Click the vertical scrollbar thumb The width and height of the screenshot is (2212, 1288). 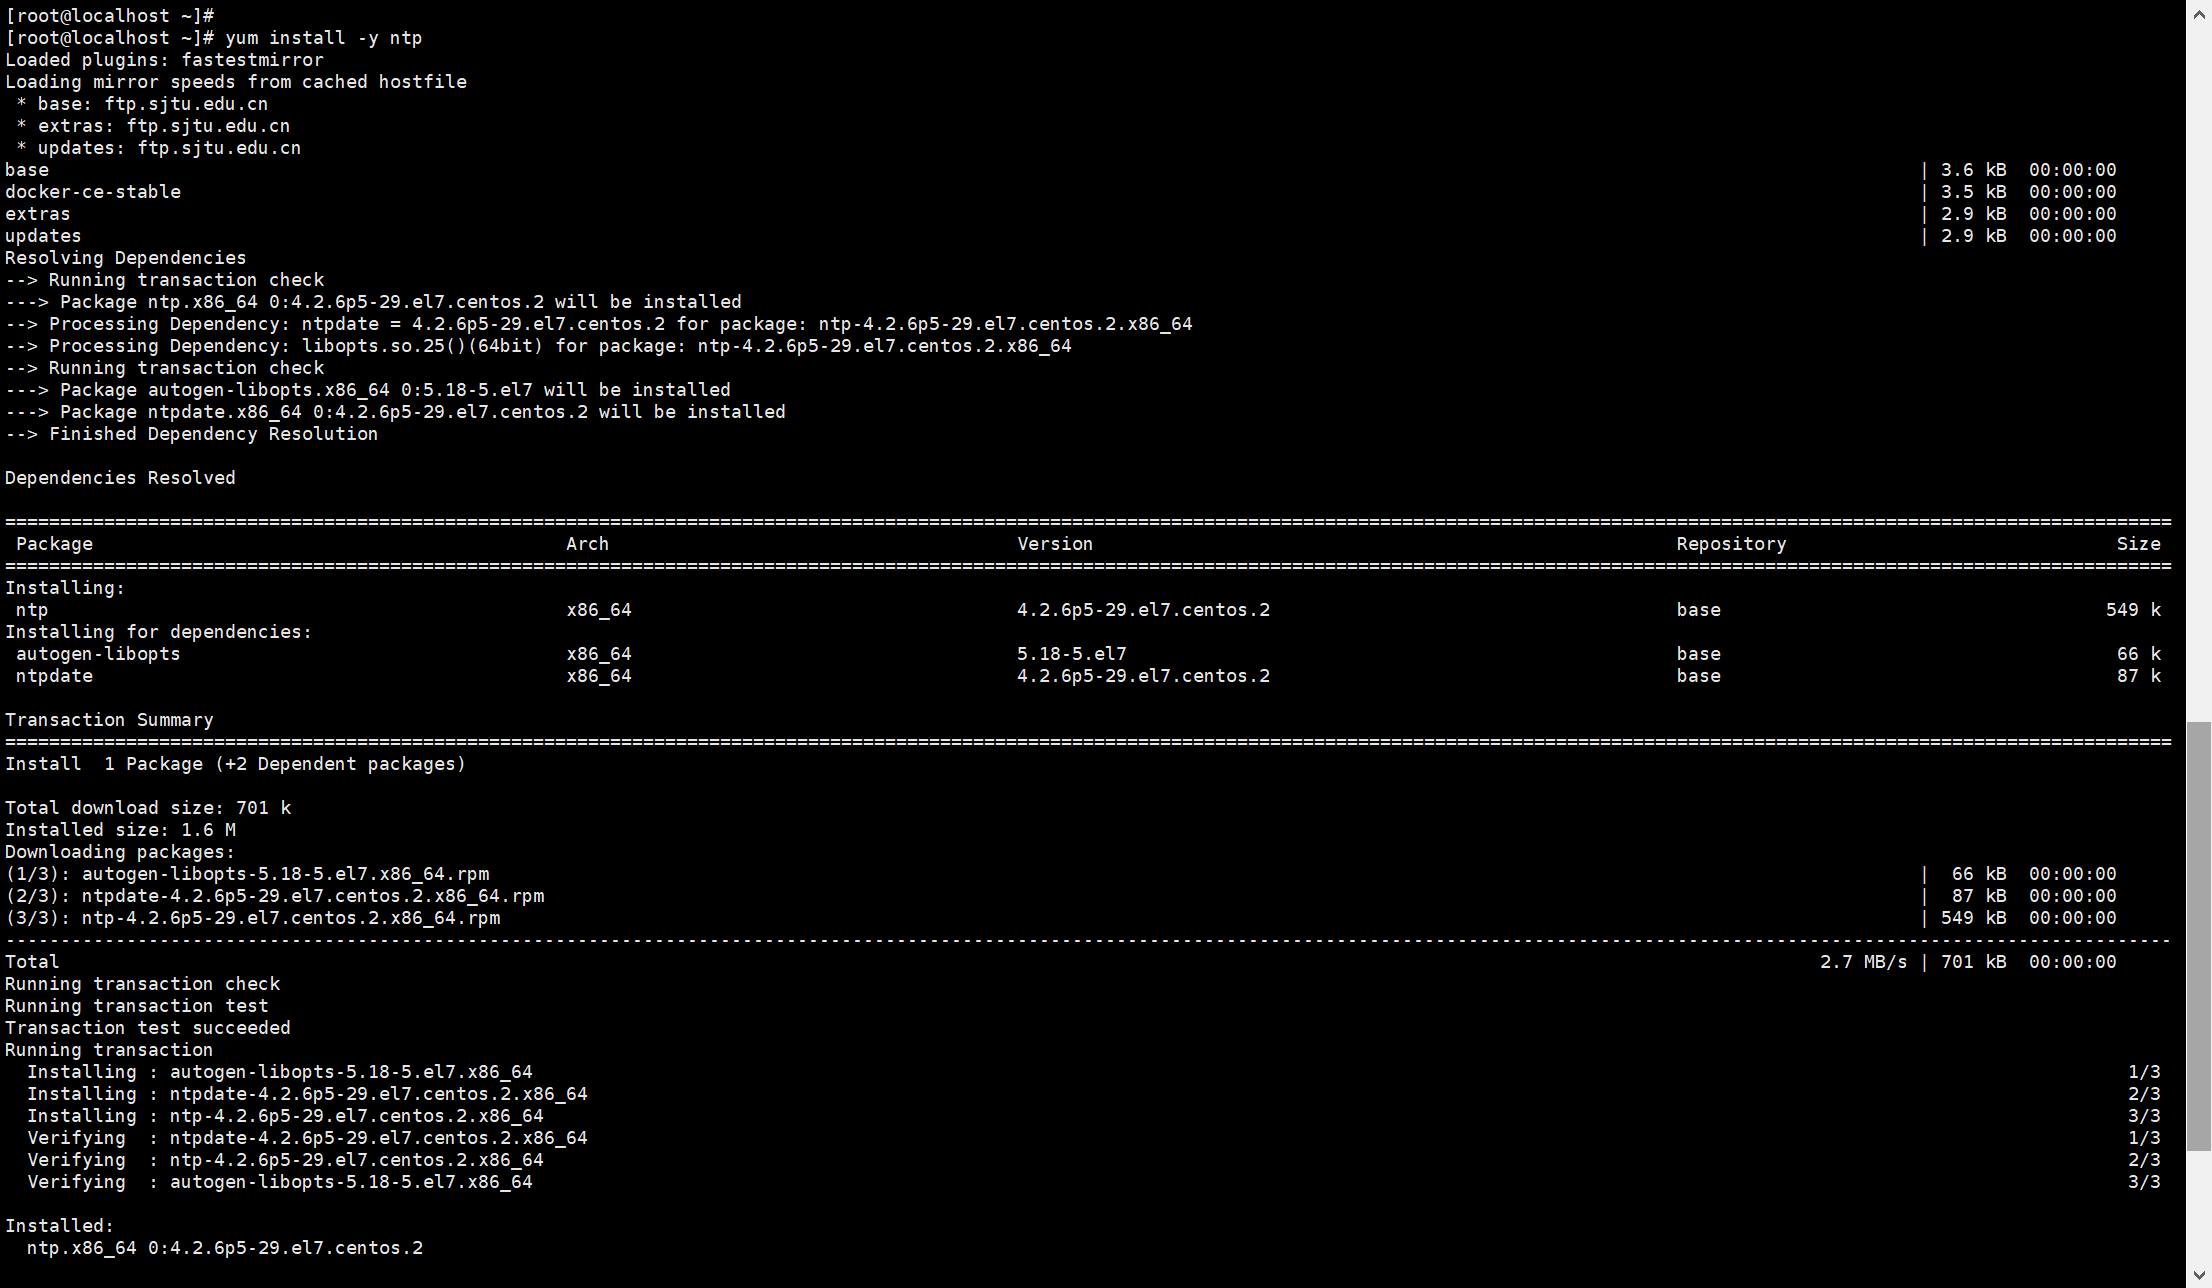coord(2199,934)
